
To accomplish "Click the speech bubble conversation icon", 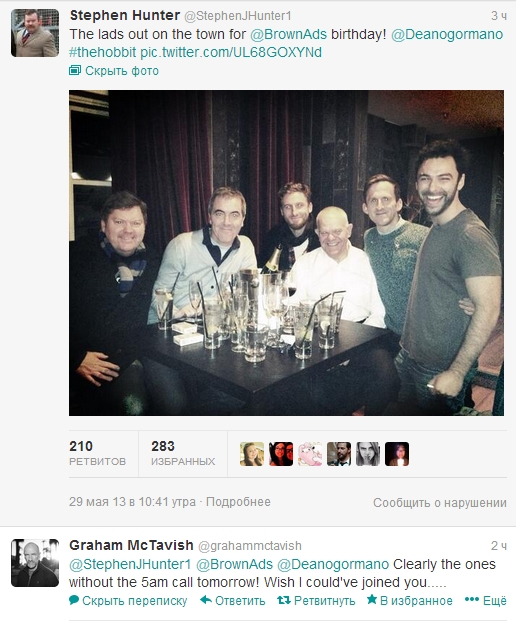I will coord(74,600).
